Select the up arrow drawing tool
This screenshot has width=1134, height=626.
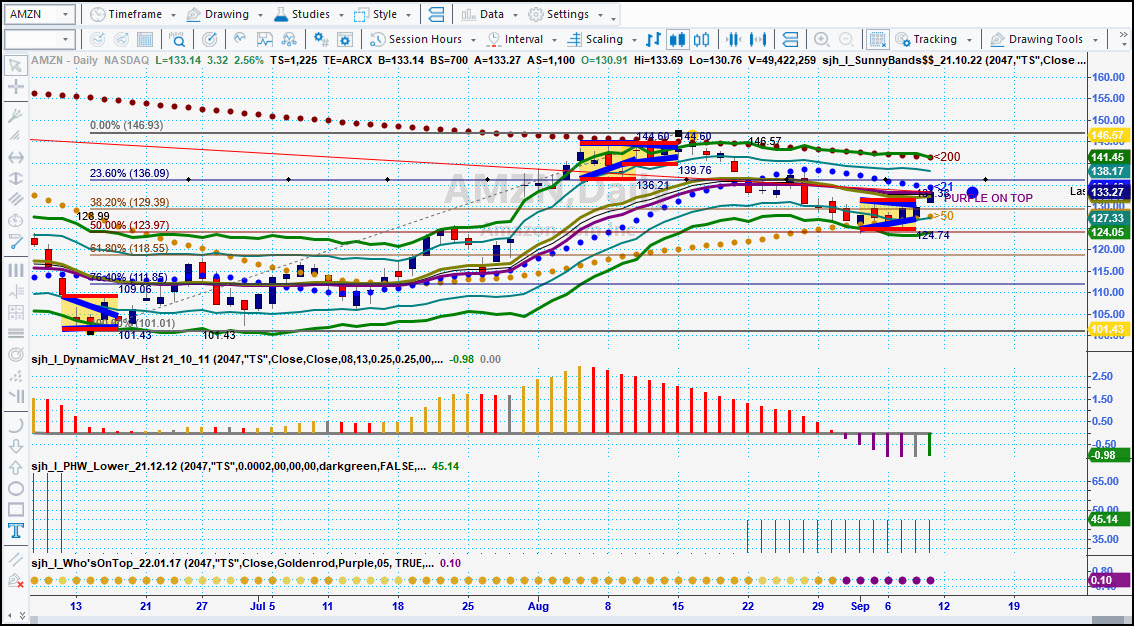click(15, 467)
